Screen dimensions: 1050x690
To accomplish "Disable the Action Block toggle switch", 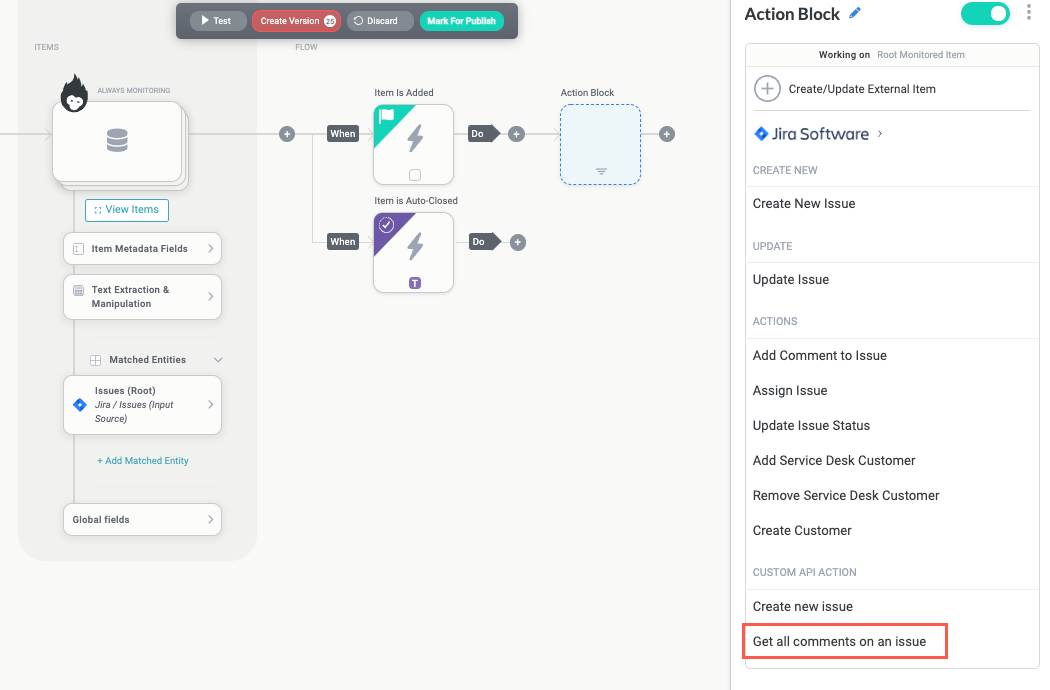I will (985, 14).
